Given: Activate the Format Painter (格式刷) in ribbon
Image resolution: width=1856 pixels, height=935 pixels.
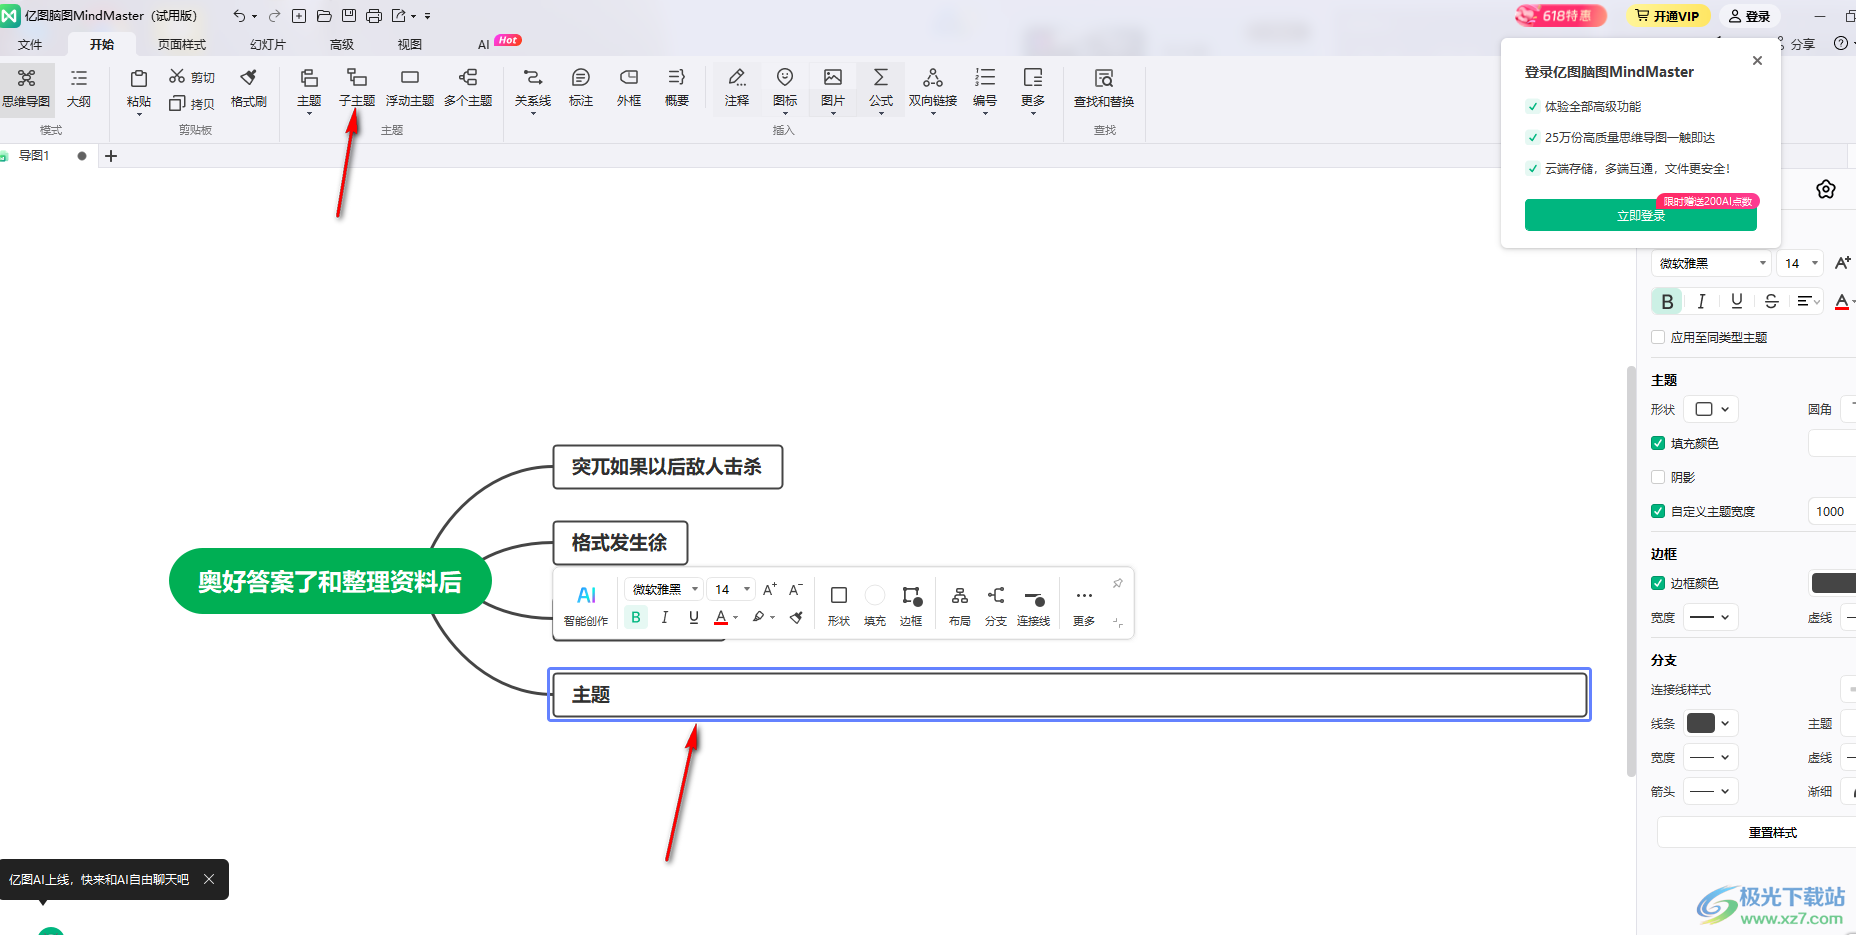Looking at the screenshot, I should pos(249,88).
